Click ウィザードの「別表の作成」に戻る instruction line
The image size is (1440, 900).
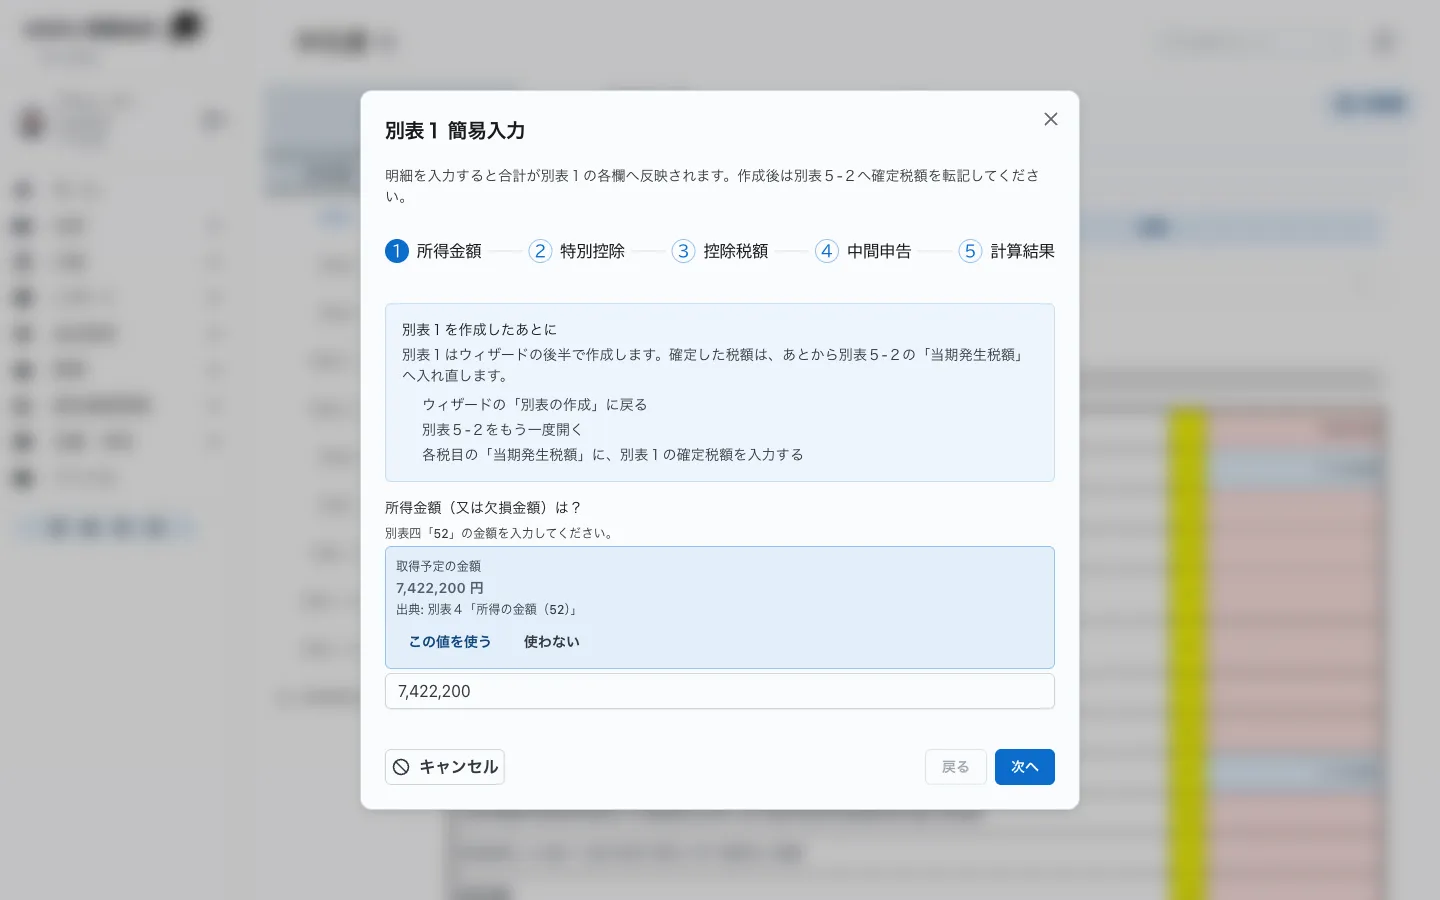click(535, 405)
